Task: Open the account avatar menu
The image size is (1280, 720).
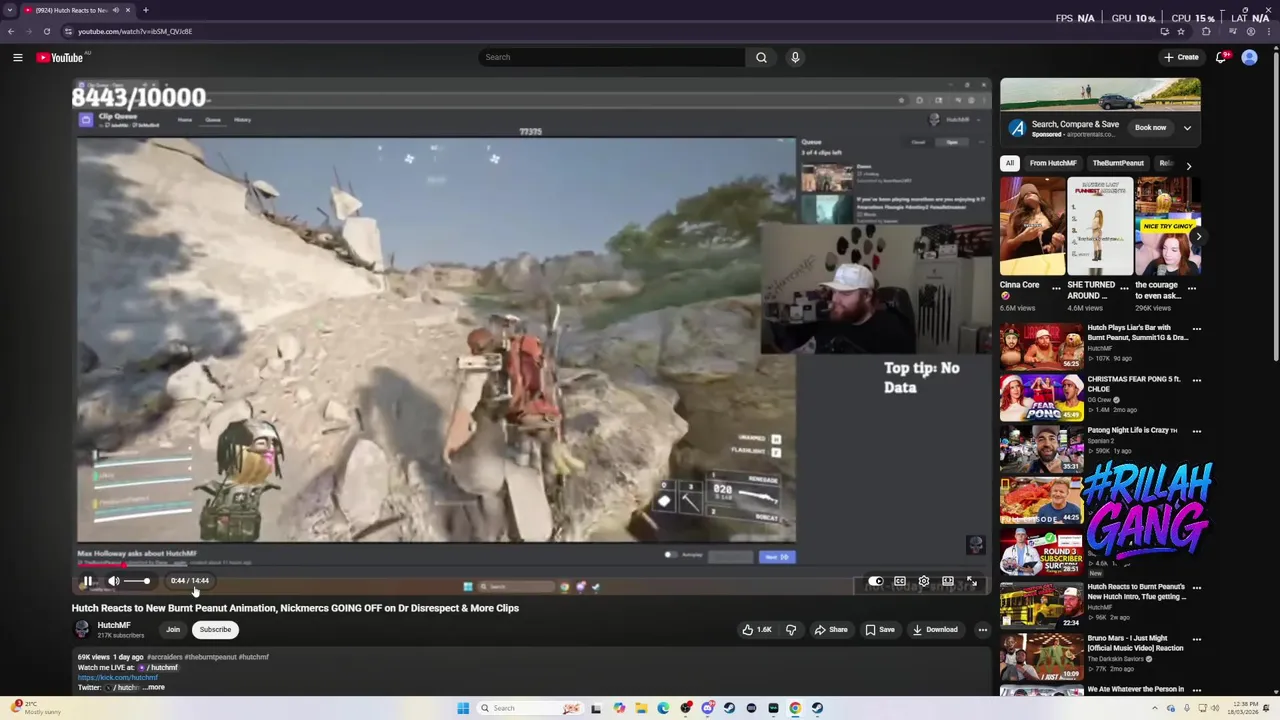Action: pyautogui.click(x=1249, y=57)
